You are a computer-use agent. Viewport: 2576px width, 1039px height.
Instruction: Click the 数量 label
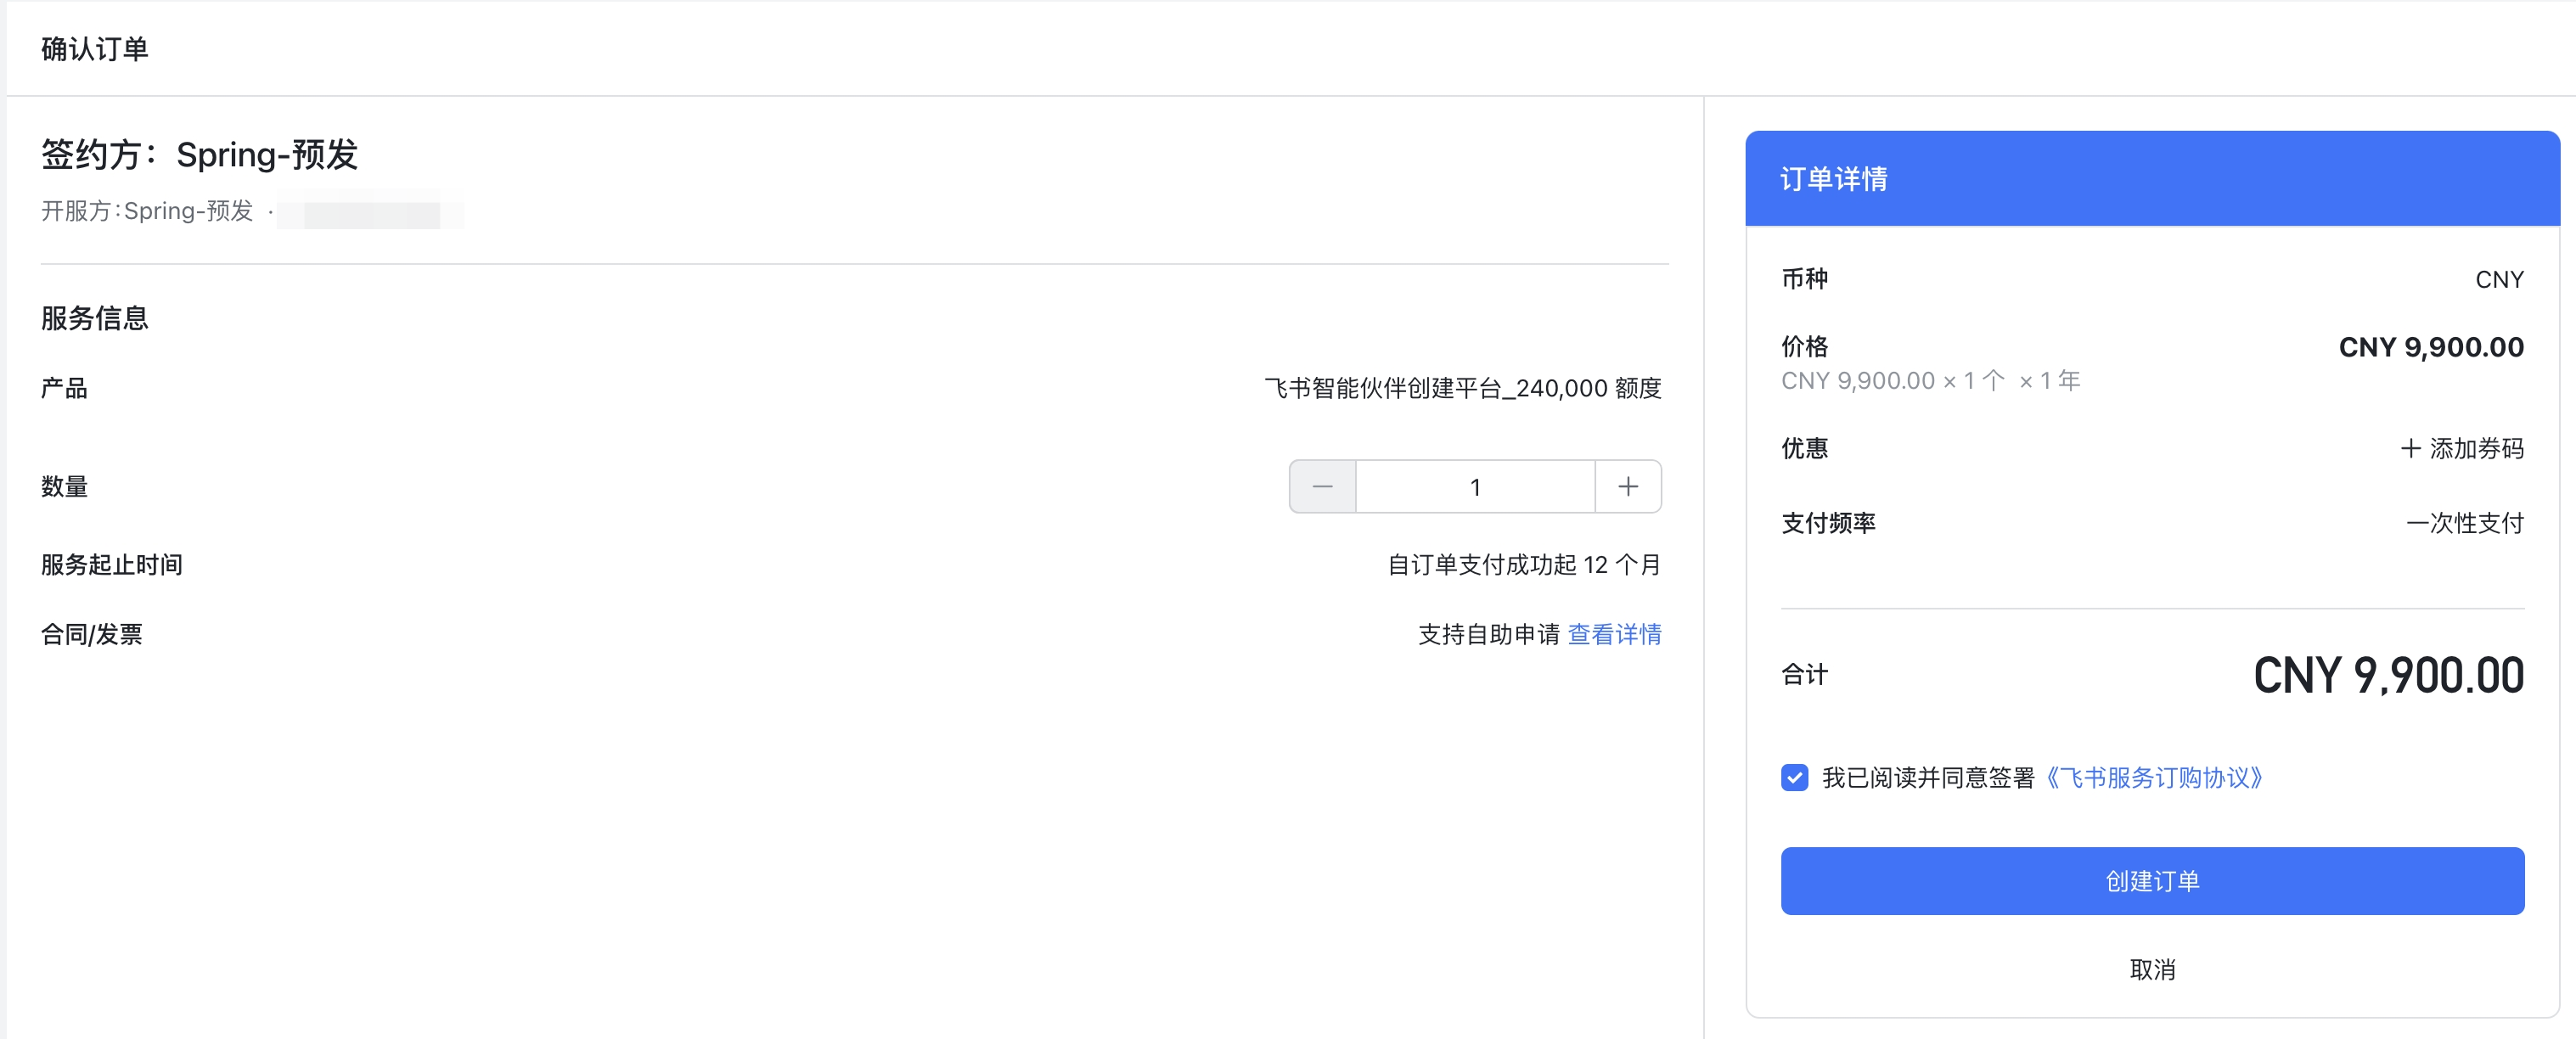64,487
